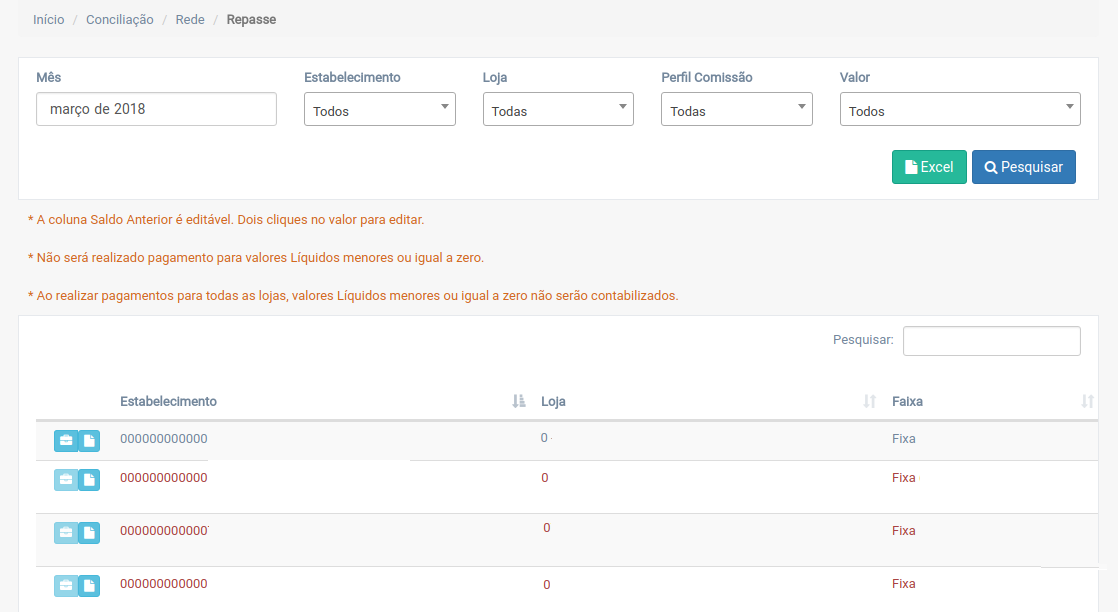
Task: Open the Rede breadcrumb link
Action: coord(190,20)
